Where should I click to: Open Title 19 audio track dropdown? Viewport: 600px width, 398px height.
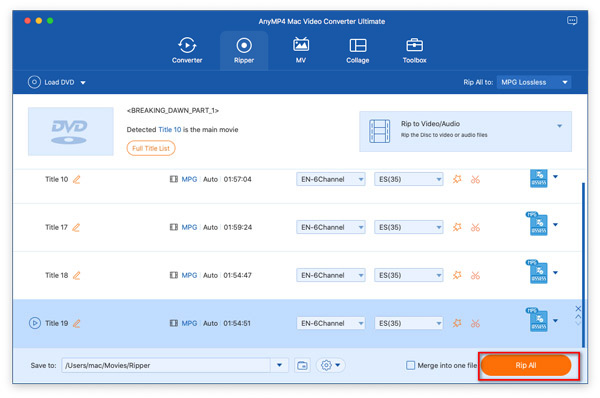[x=331, y=323]
